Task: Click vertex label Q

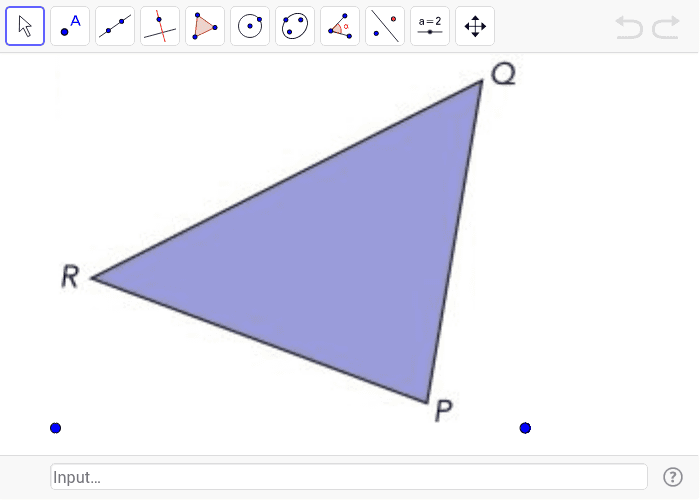Action: (504, 74)
